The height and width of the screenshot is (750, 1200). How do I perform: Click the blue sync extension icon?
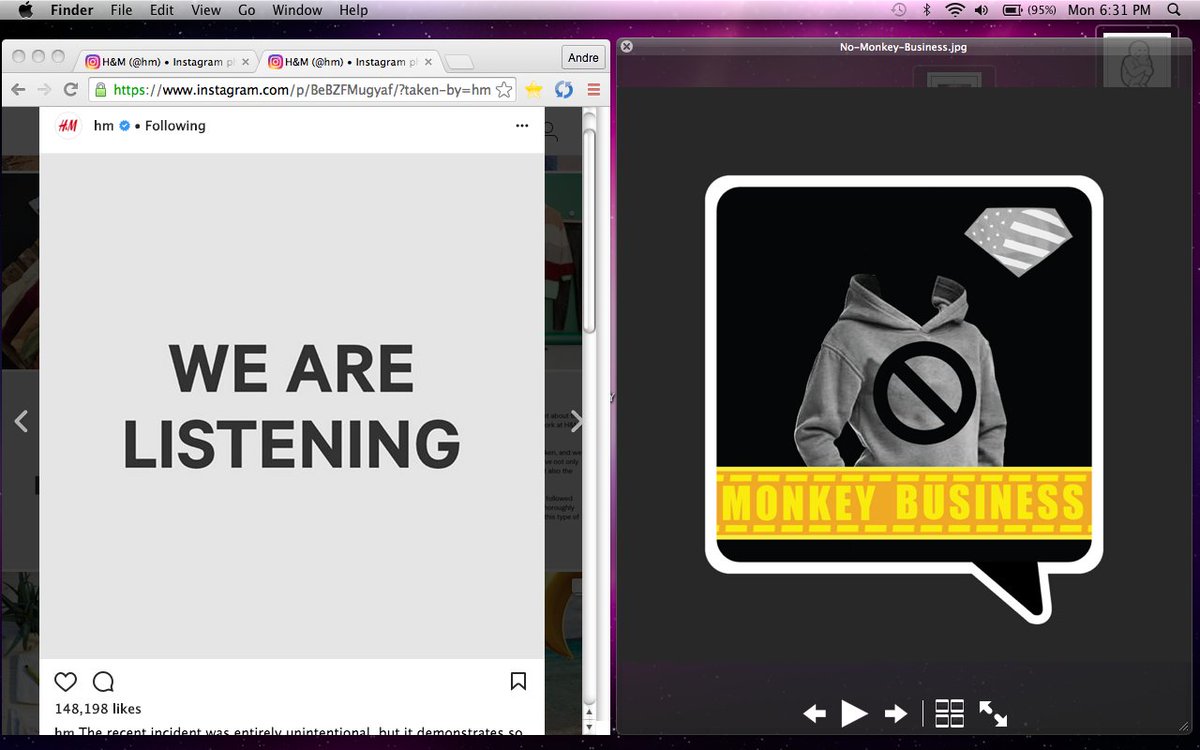564,90
